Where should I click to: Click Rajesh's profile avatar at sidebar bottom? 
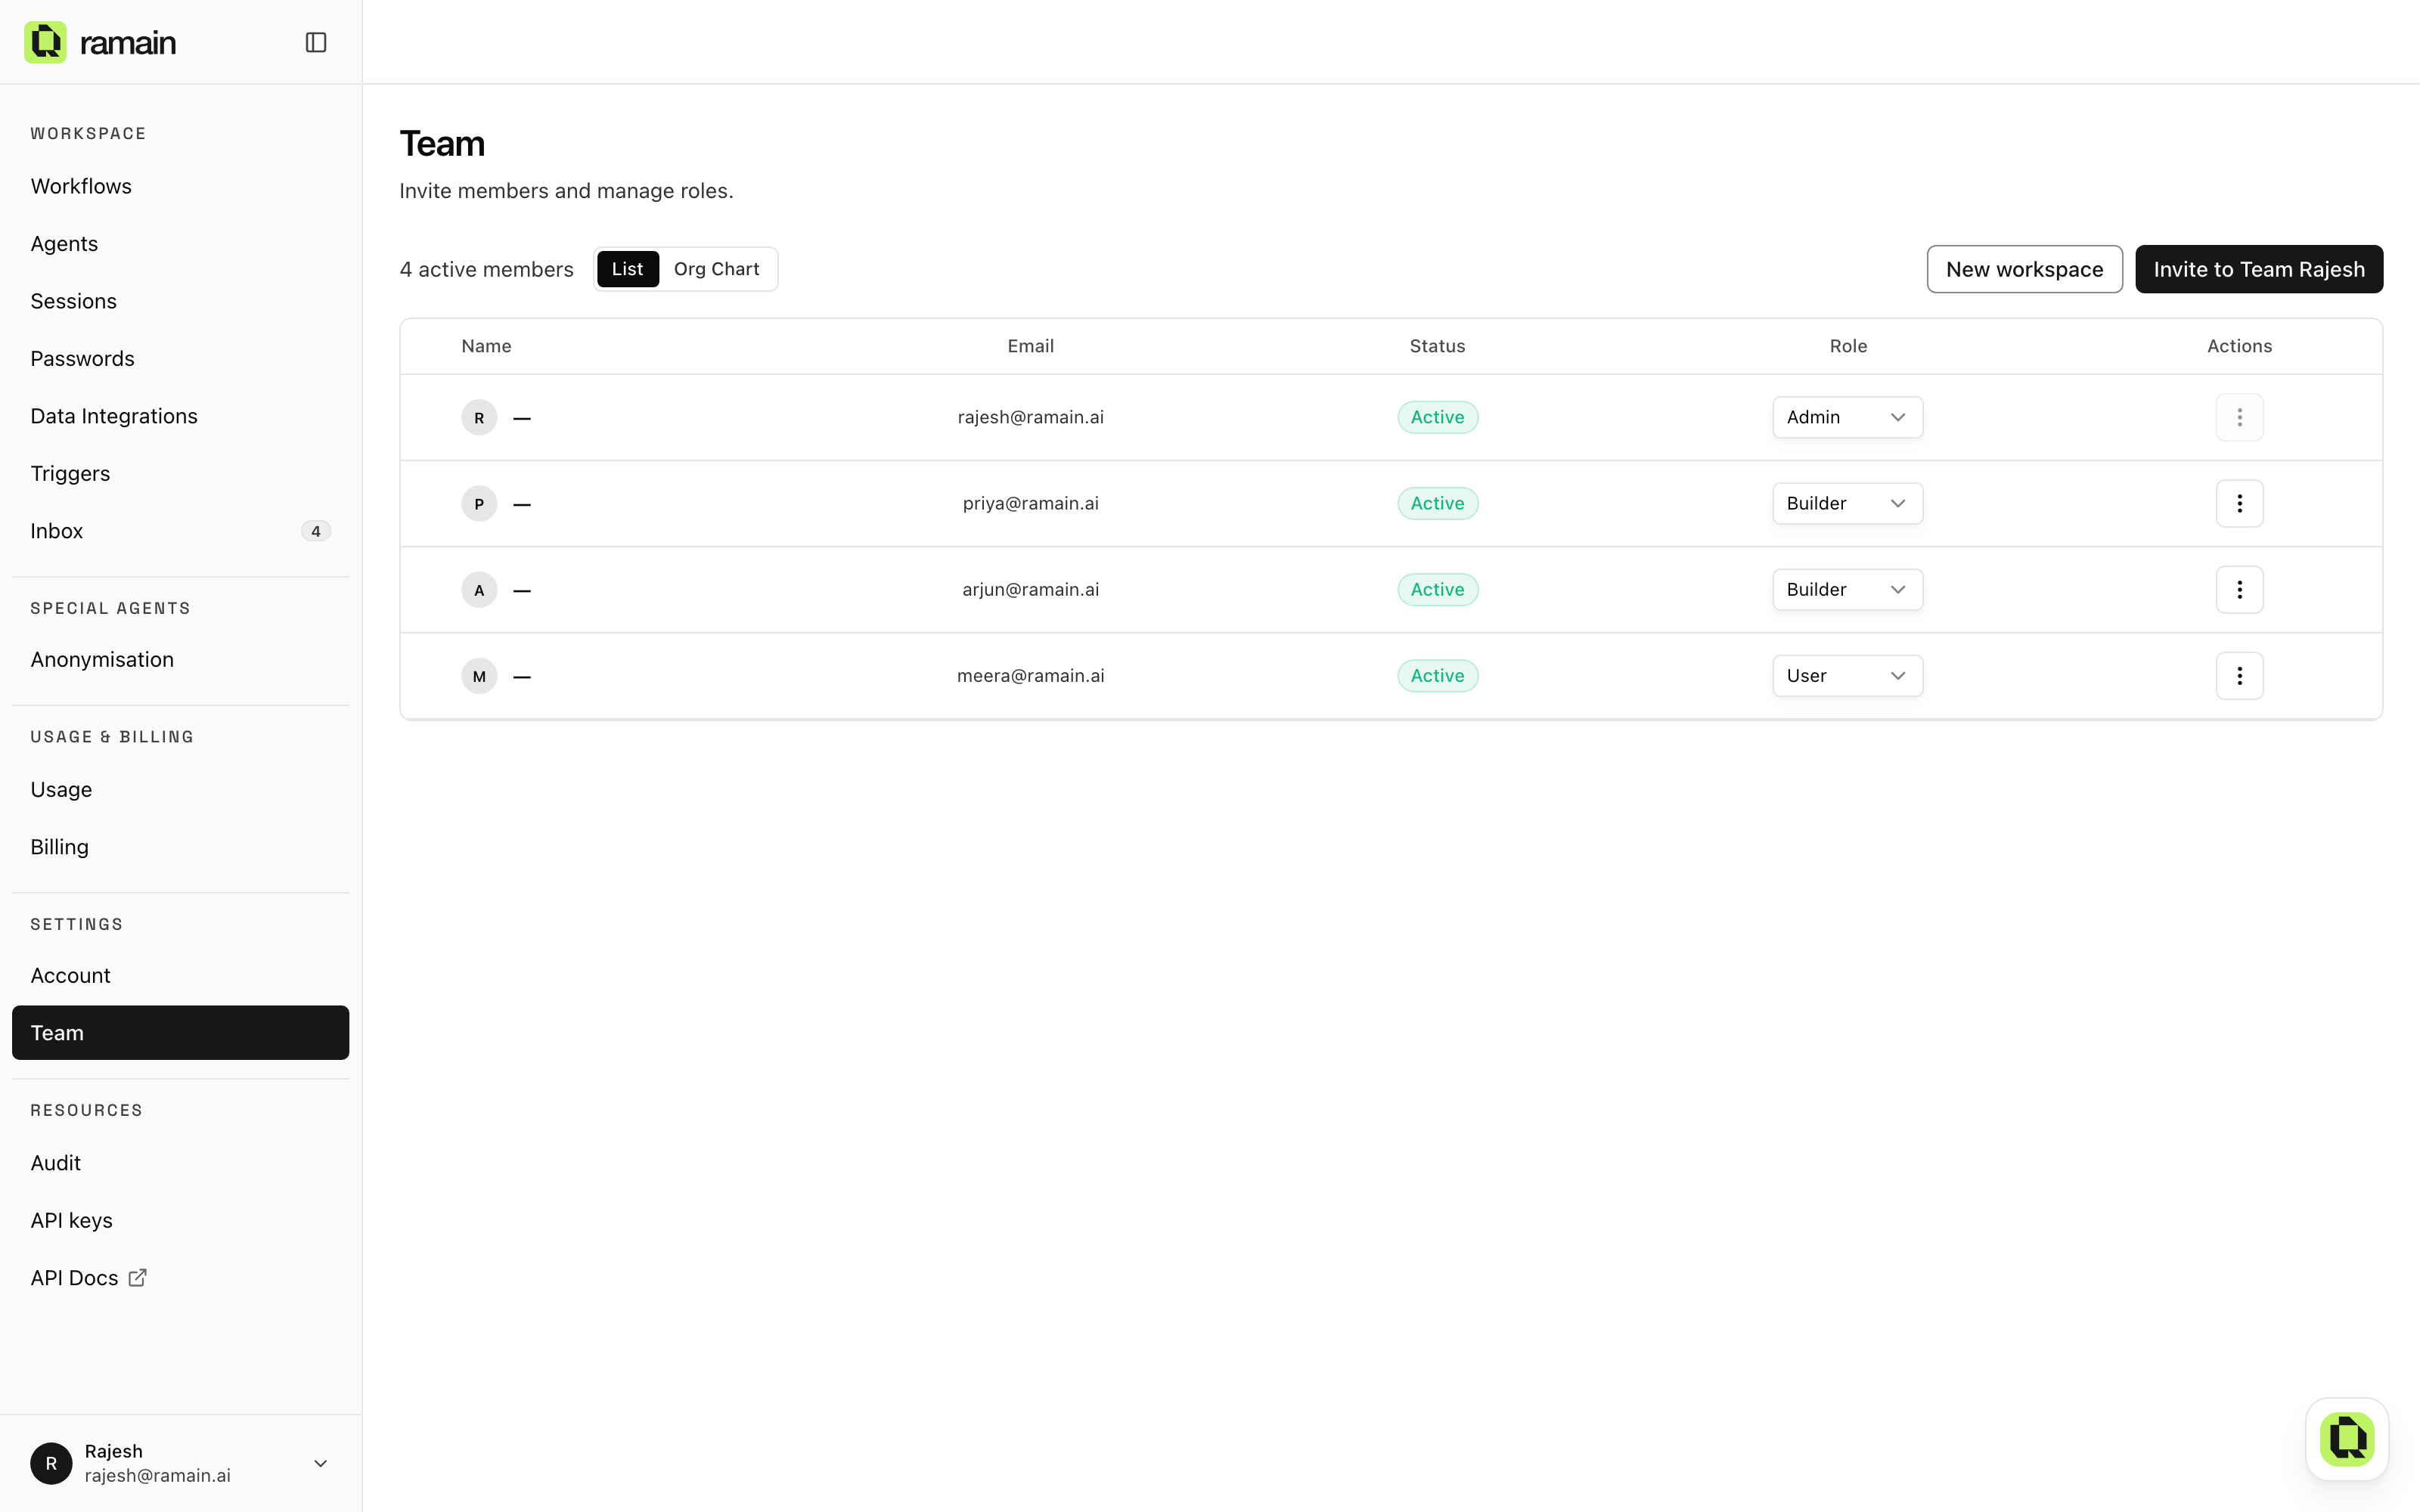51,1463
